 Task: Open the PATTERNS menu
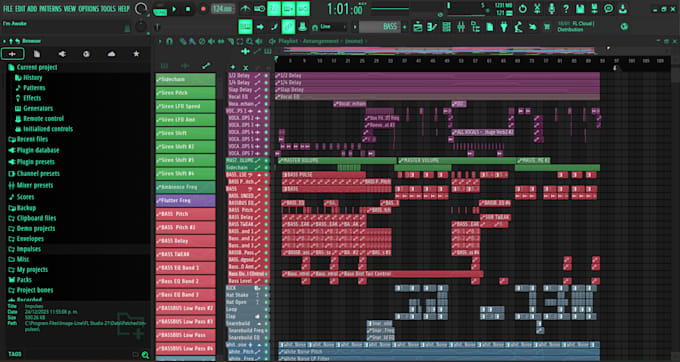(51, 9)
